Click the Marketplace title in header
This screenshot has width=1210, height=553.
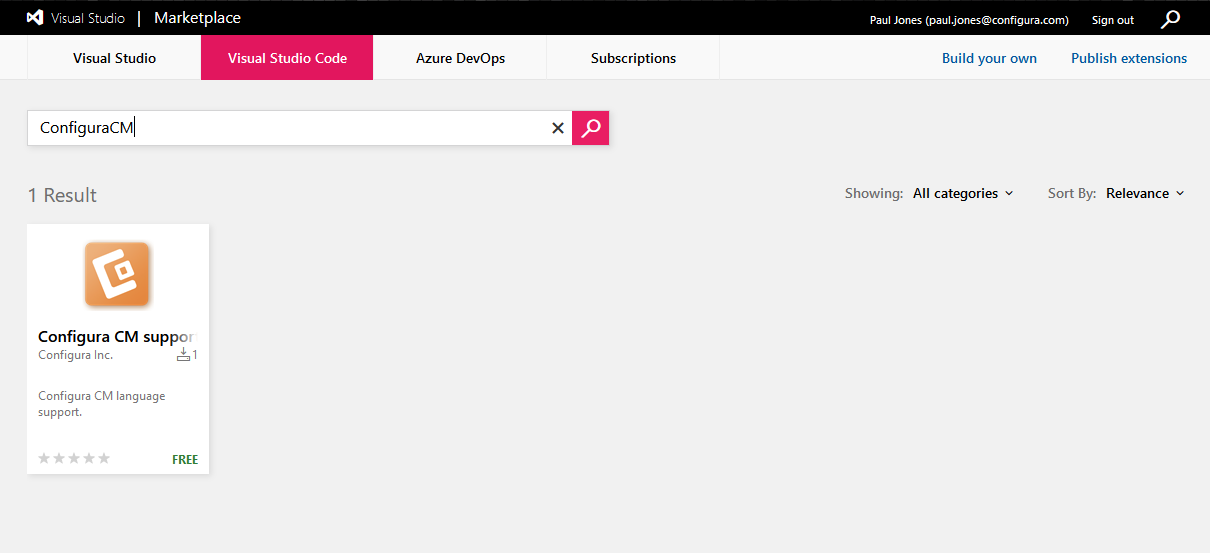click(x=197, y=18)
